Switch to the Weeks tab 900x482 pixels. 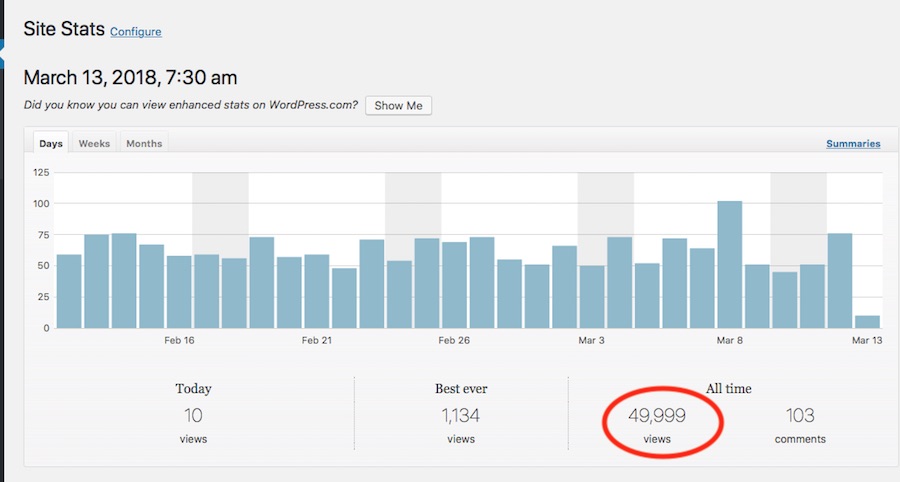(x=94, y=143)
